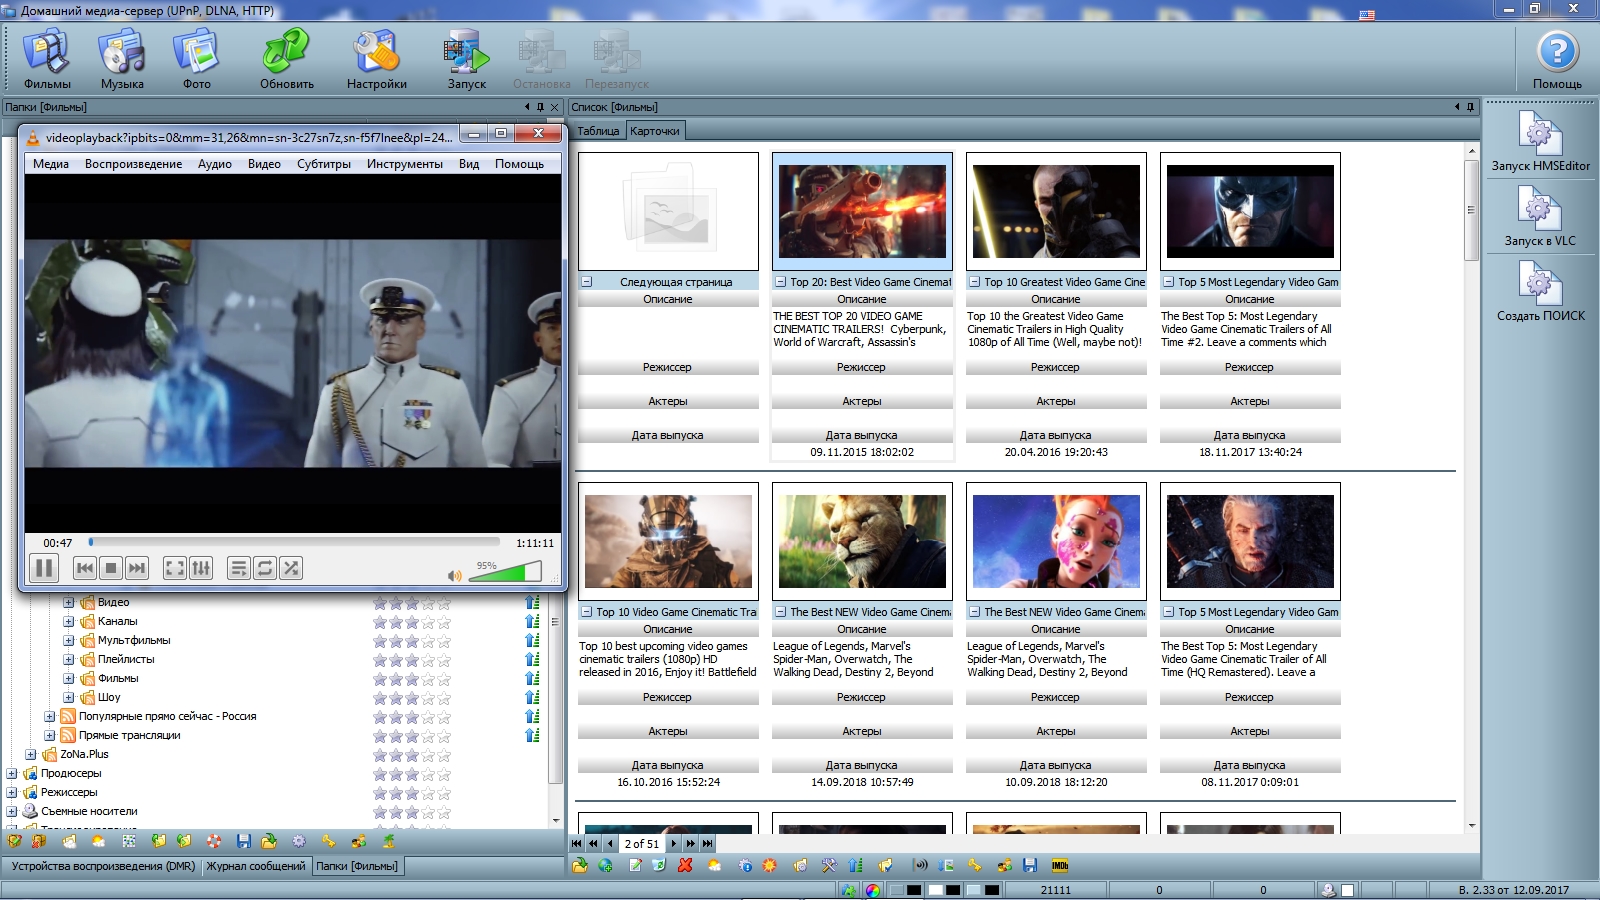Open the VLC Аудио menu

click(215, 164)
